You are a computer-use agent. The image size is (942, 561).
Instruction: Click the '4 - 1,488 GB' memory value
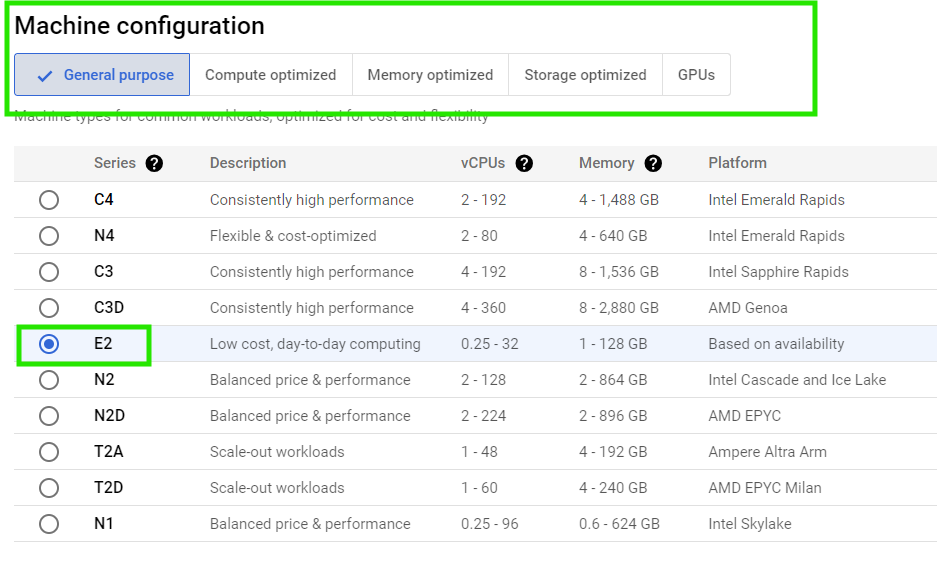[x=619, y=199]
